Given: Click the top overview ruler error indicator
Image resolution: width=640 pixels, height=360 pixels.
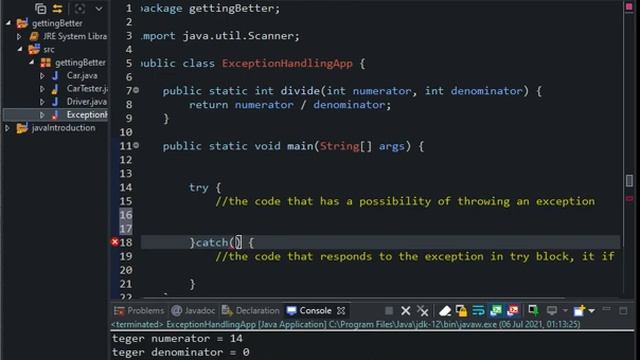Looking at the screenshot, I should click(629, 7).
